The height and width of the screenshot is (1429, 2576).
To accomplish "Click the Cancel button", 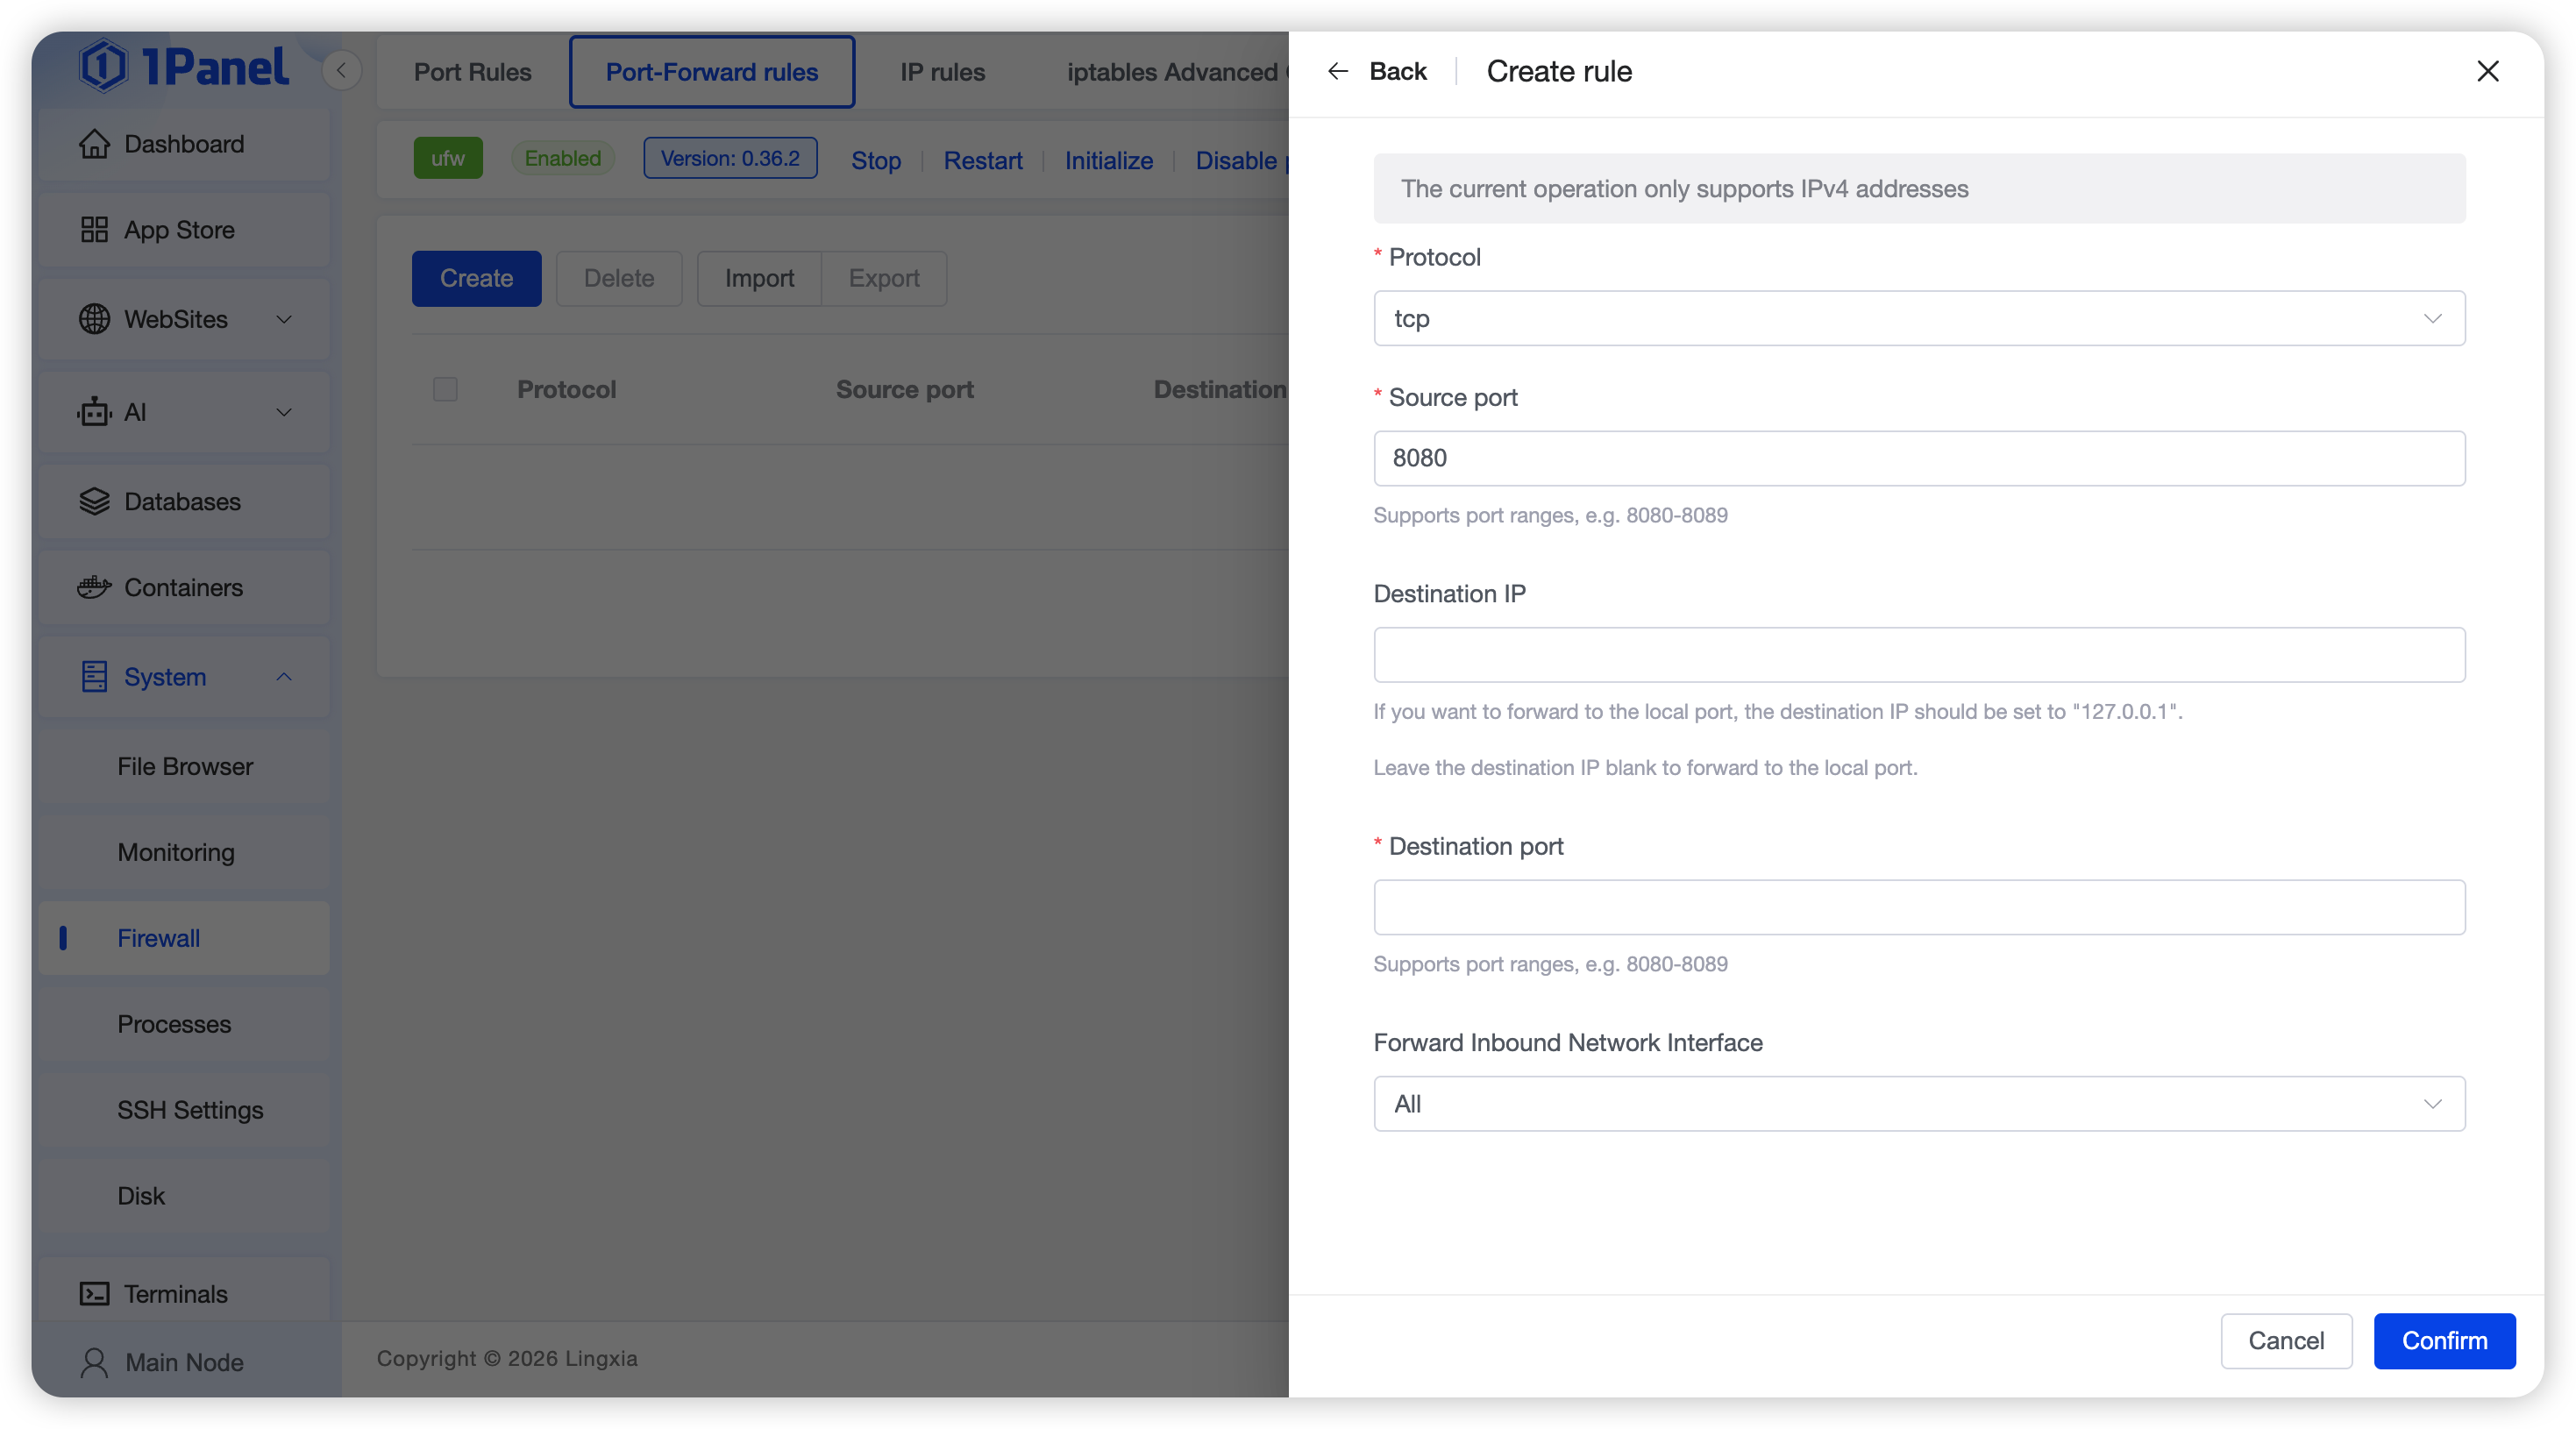I will 2285,1340.
